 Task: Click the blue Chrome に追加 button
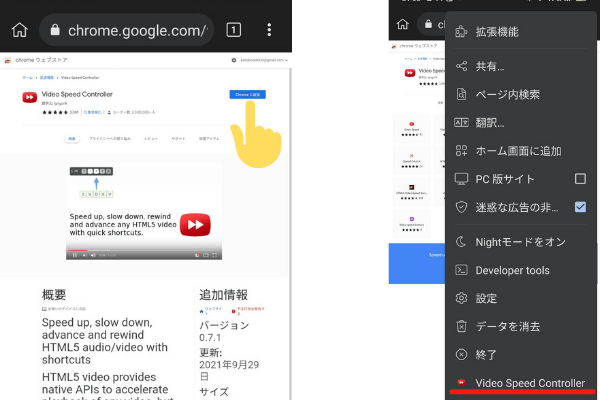(248, 94)
